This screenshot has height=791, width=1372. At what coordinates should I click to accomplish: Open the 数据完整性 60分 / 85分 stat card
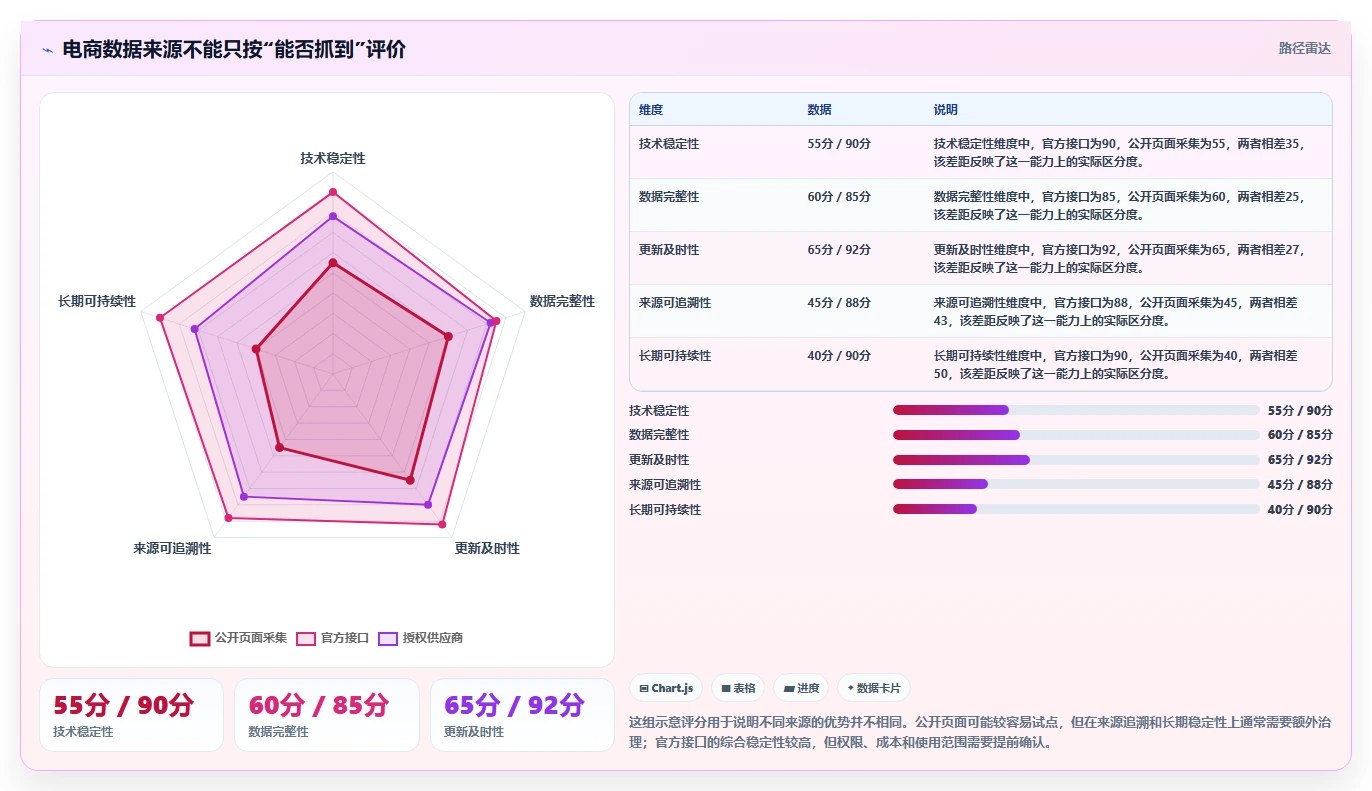[327, 715]
